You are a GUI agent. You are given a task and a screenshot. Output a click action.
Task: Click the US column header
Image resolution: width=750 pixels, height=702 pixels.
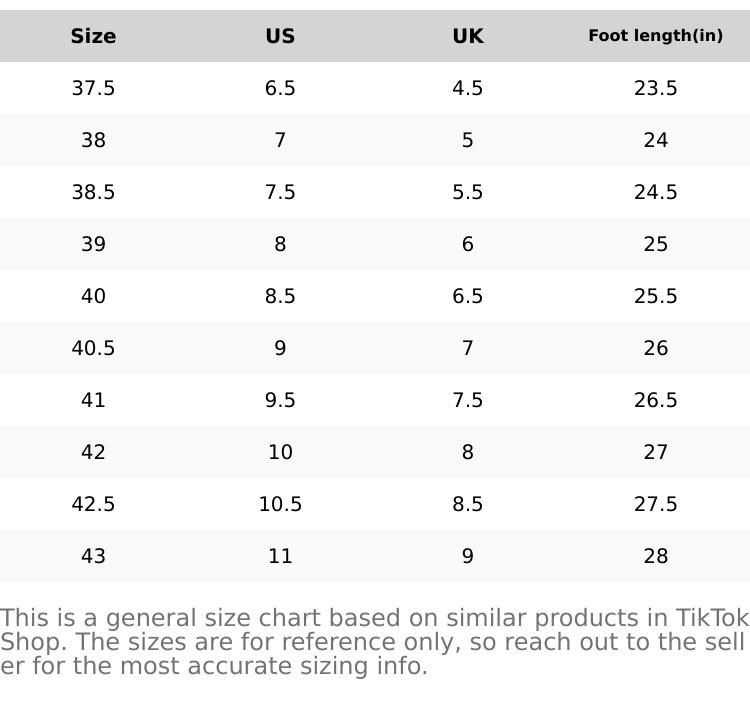[x=280, y=37]
